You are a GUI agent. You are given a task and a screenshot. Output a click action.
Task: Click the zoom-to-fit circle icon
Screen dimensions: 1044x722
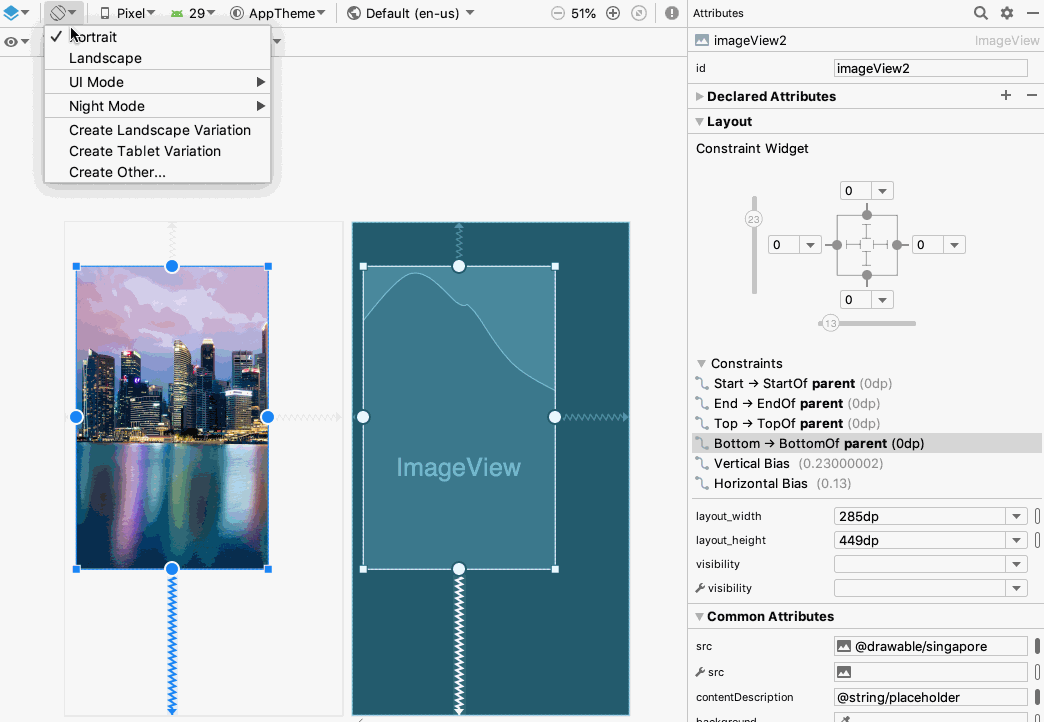(x=639, y=13)
